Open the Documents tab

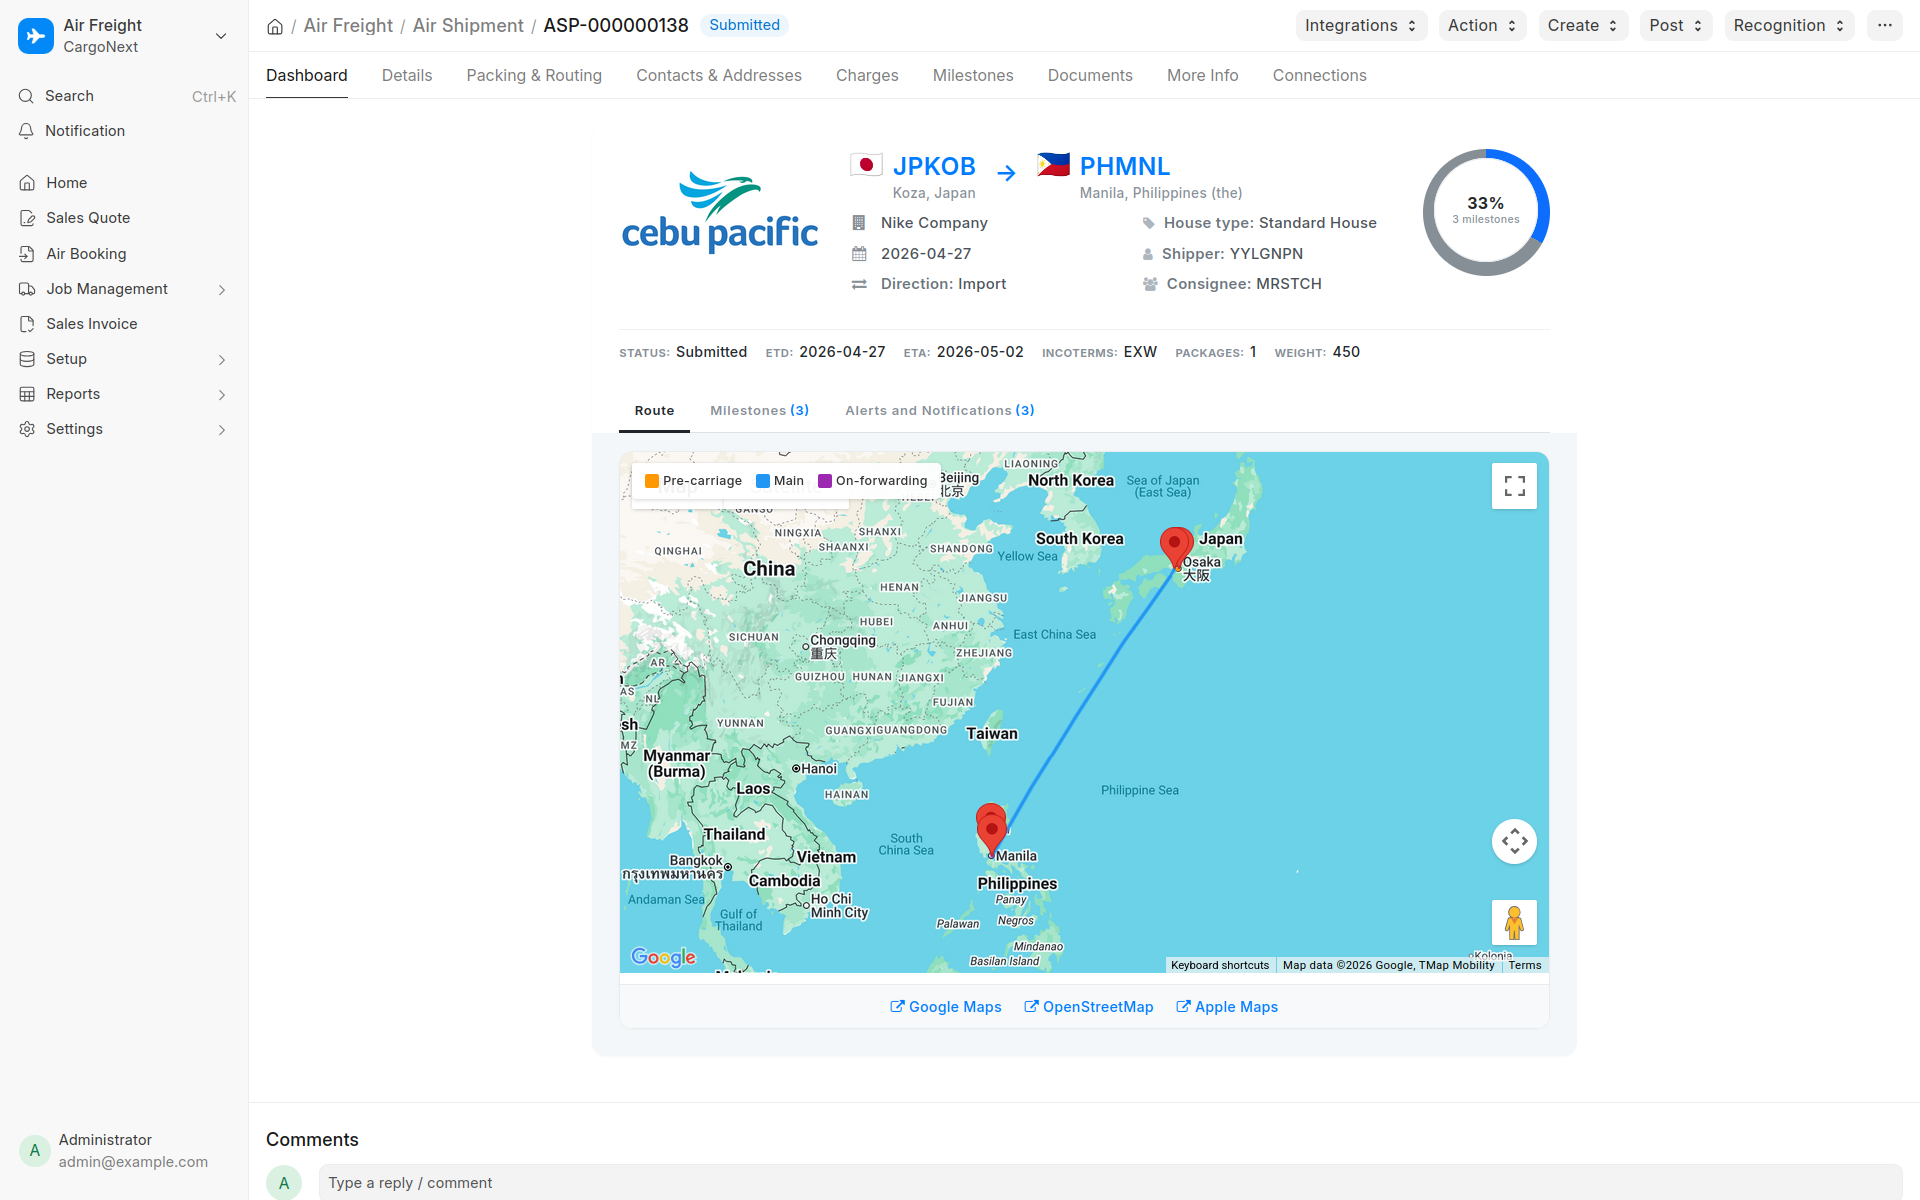pos(1090,76)
